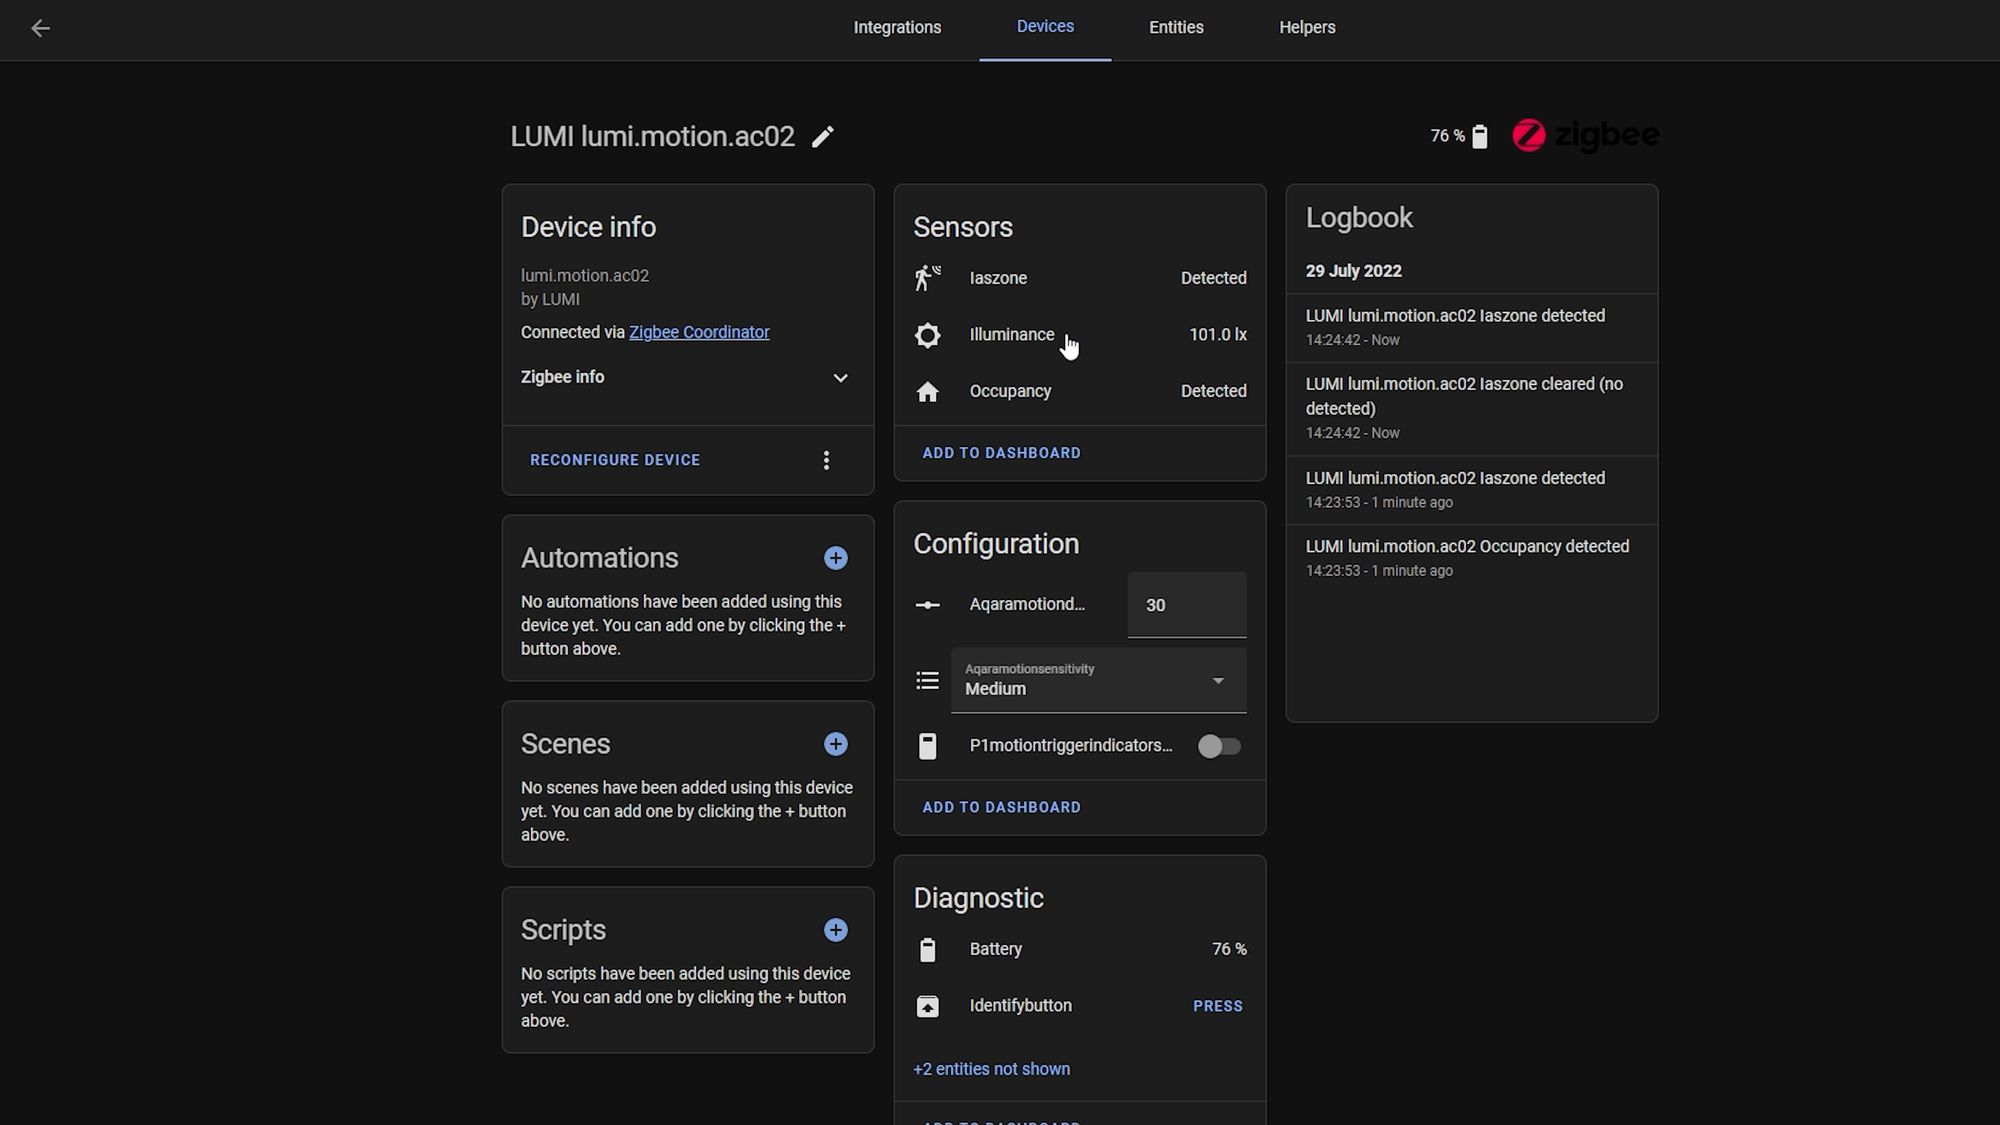The image size is (2000, 1125).
Task: Show +2 entities not shown
Action: 991,1069
